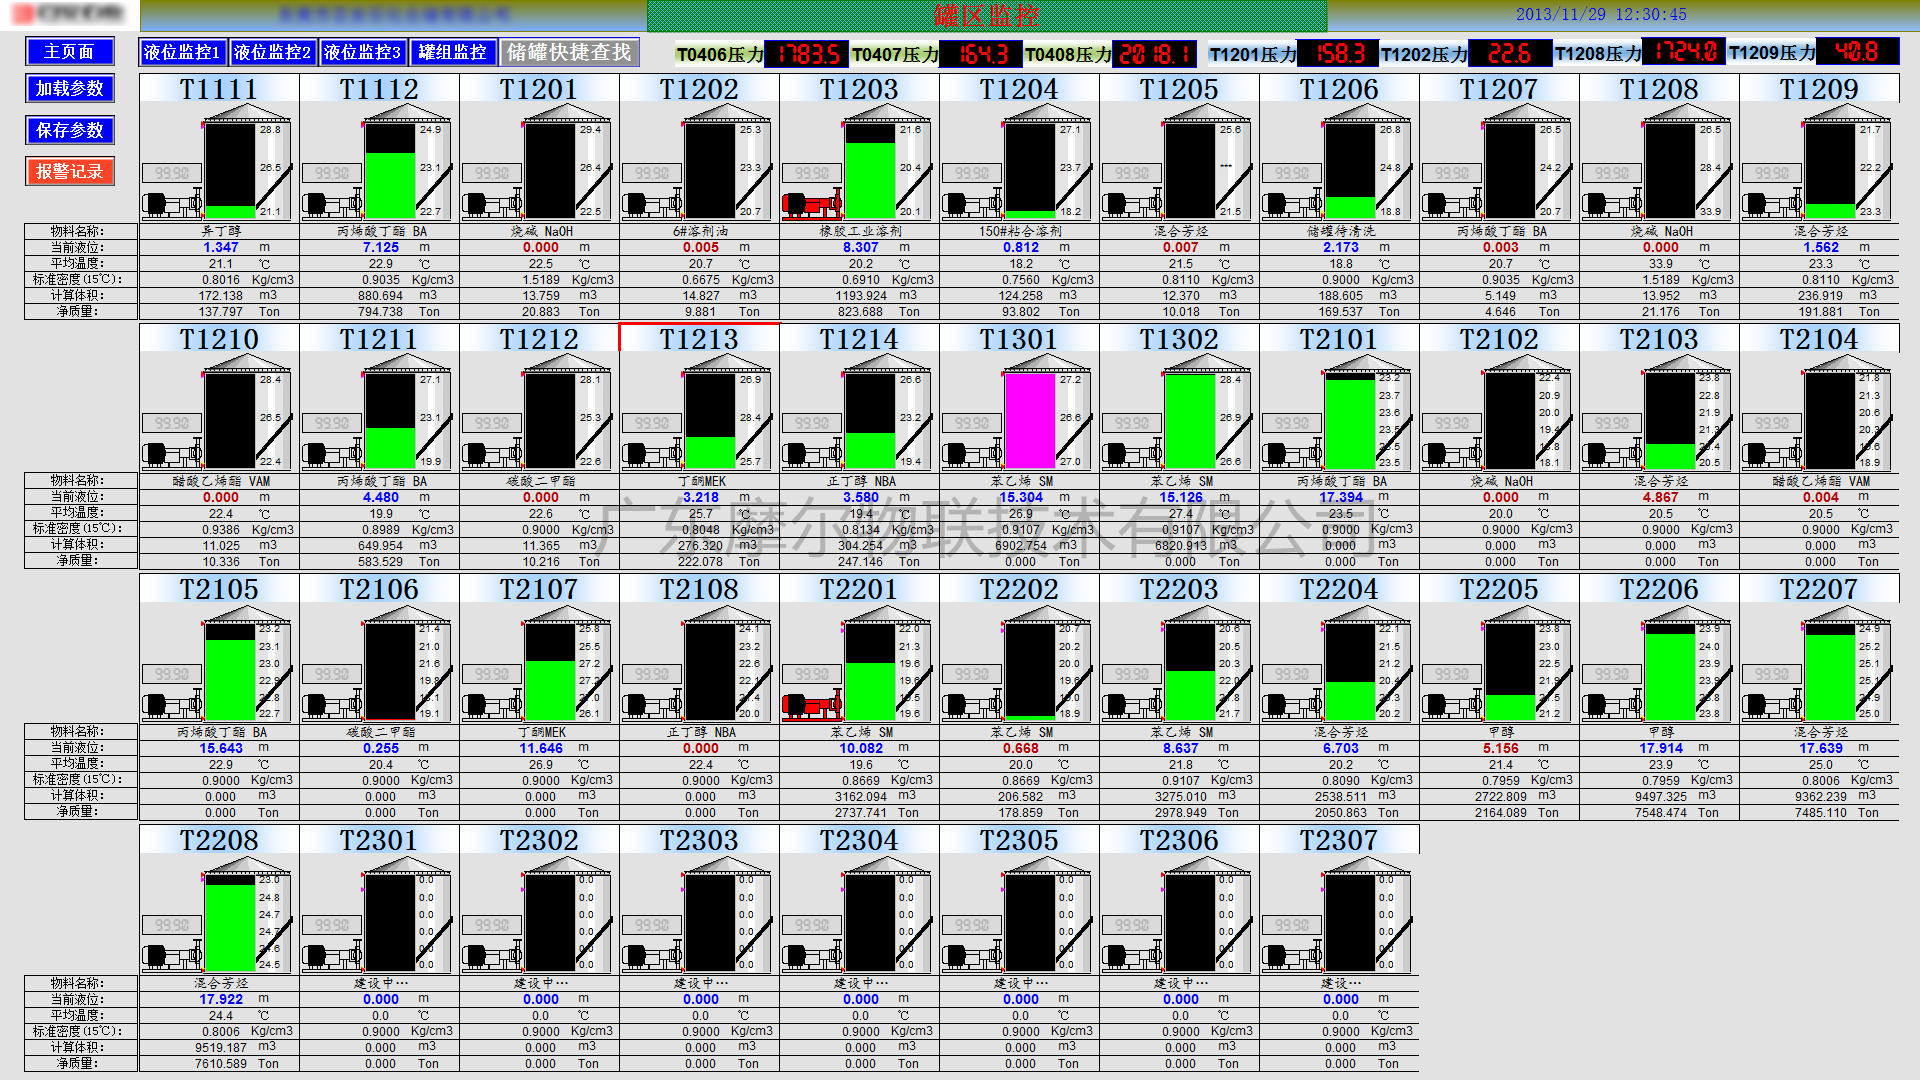1920x1080 pixels.
Task: Switch to the 液位监控2 tab
Action: pyautogui.click(x=272, y=52)
